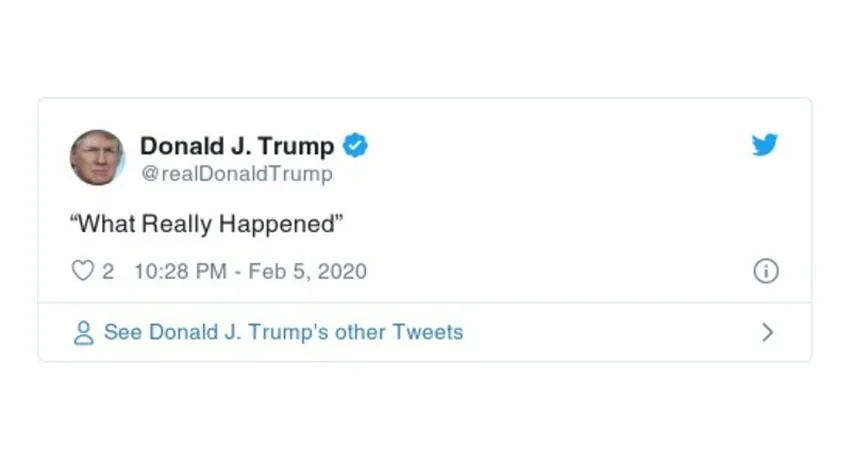
Task: Like the tweet with the heart icon
Action: 83,271
